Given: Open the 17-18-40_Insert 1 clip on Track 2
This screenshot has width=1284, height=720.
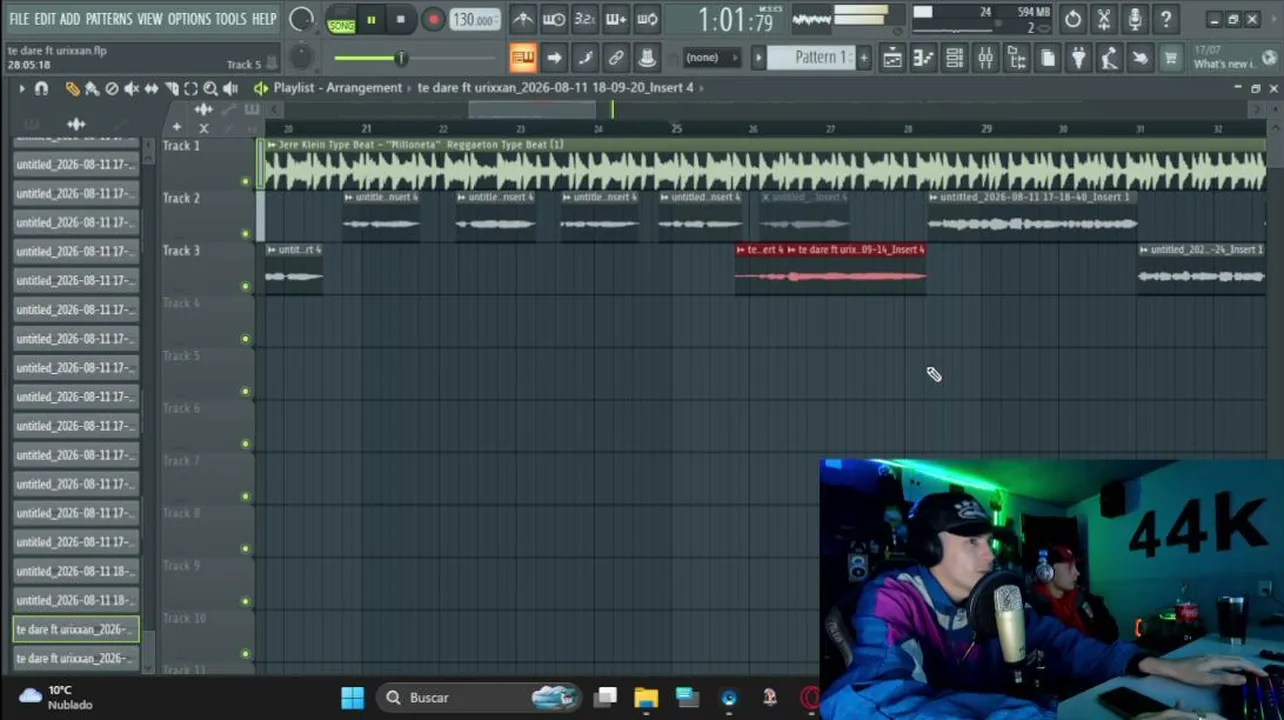Looking at the screenshot, I should pyautogui.click(x=1033, y=215).
